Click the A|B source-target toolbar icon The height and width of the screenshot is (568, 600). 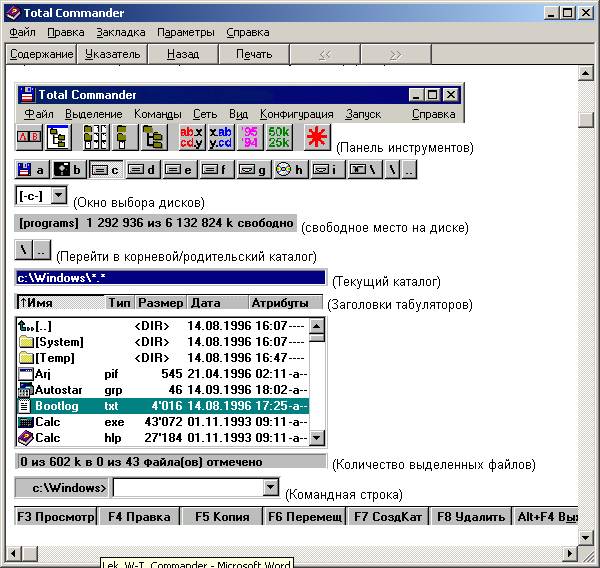29,137
